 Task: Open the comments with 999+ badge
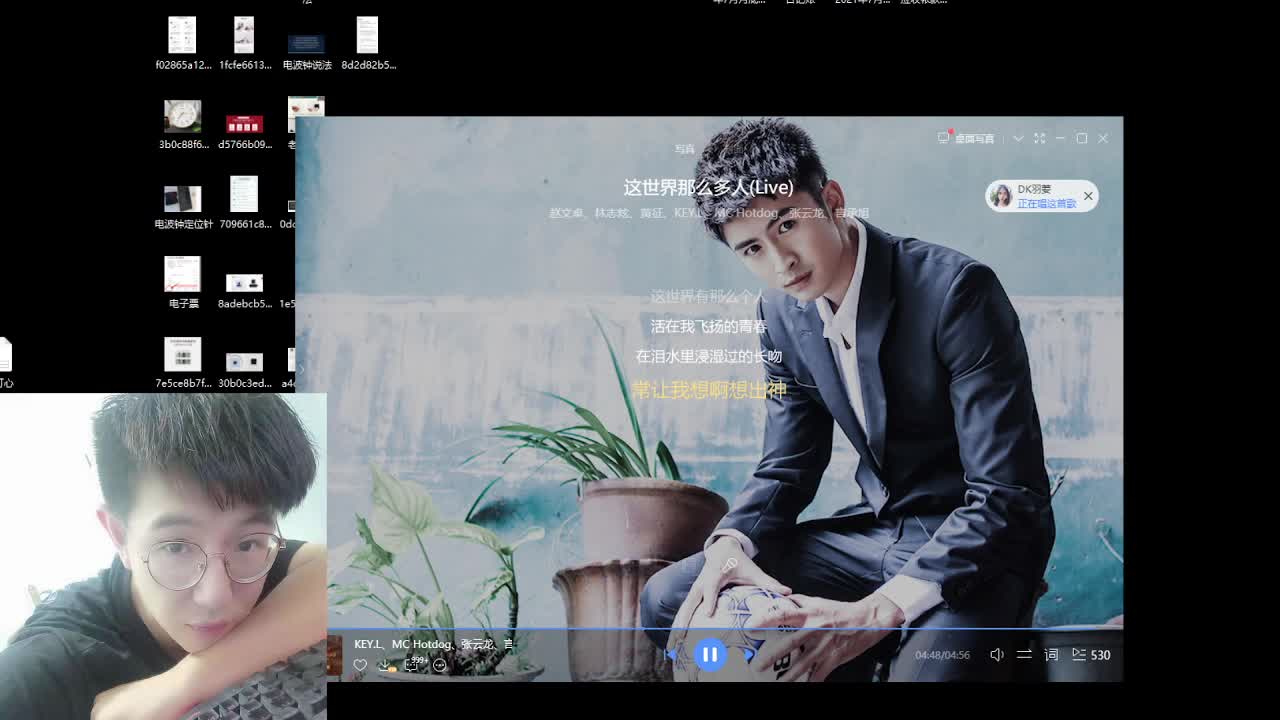click(414, 664)
